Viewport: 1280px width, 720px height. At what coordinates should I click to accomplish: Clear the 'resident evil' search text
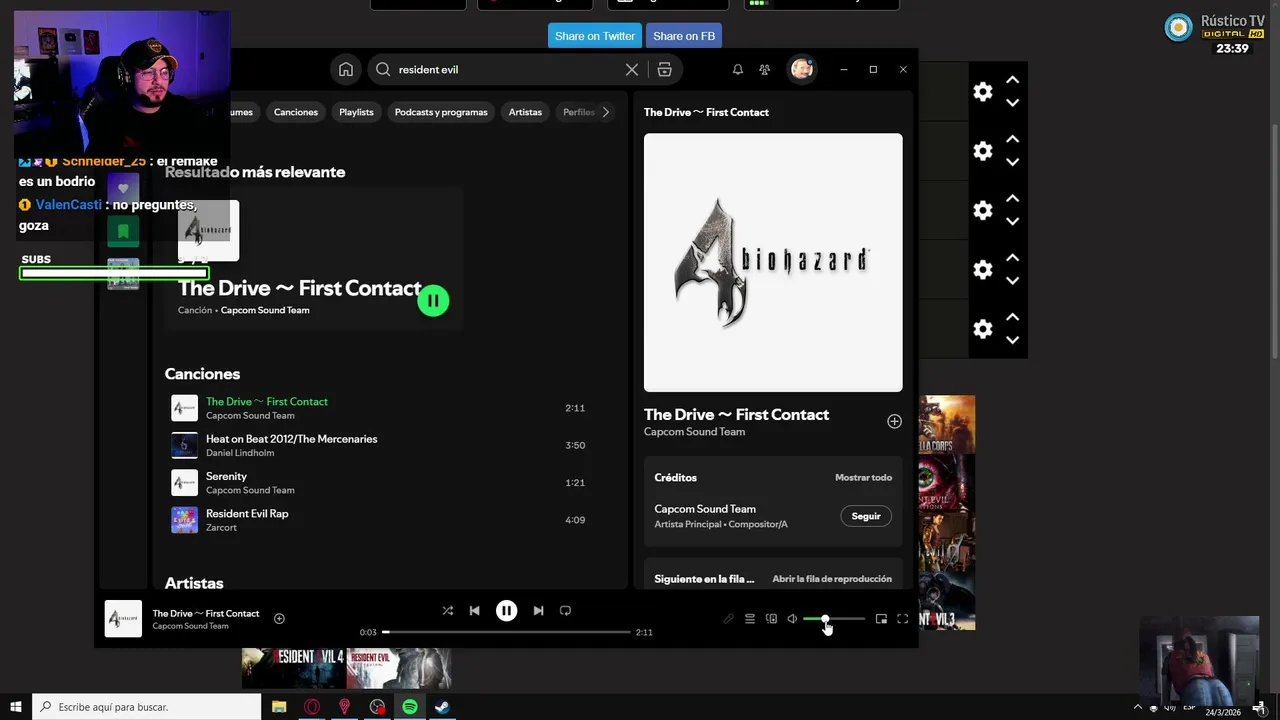click(632, 69)
